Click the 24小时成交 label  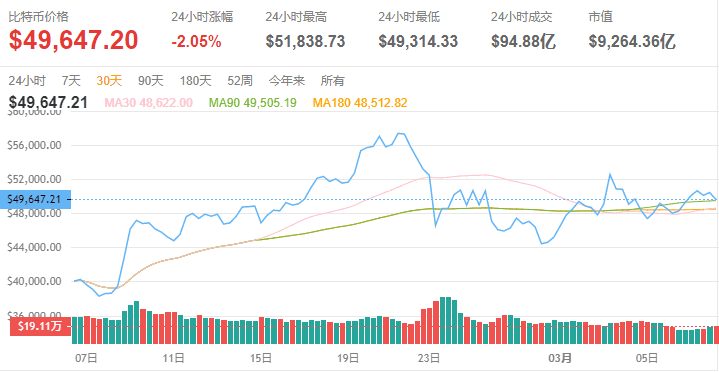521,17
